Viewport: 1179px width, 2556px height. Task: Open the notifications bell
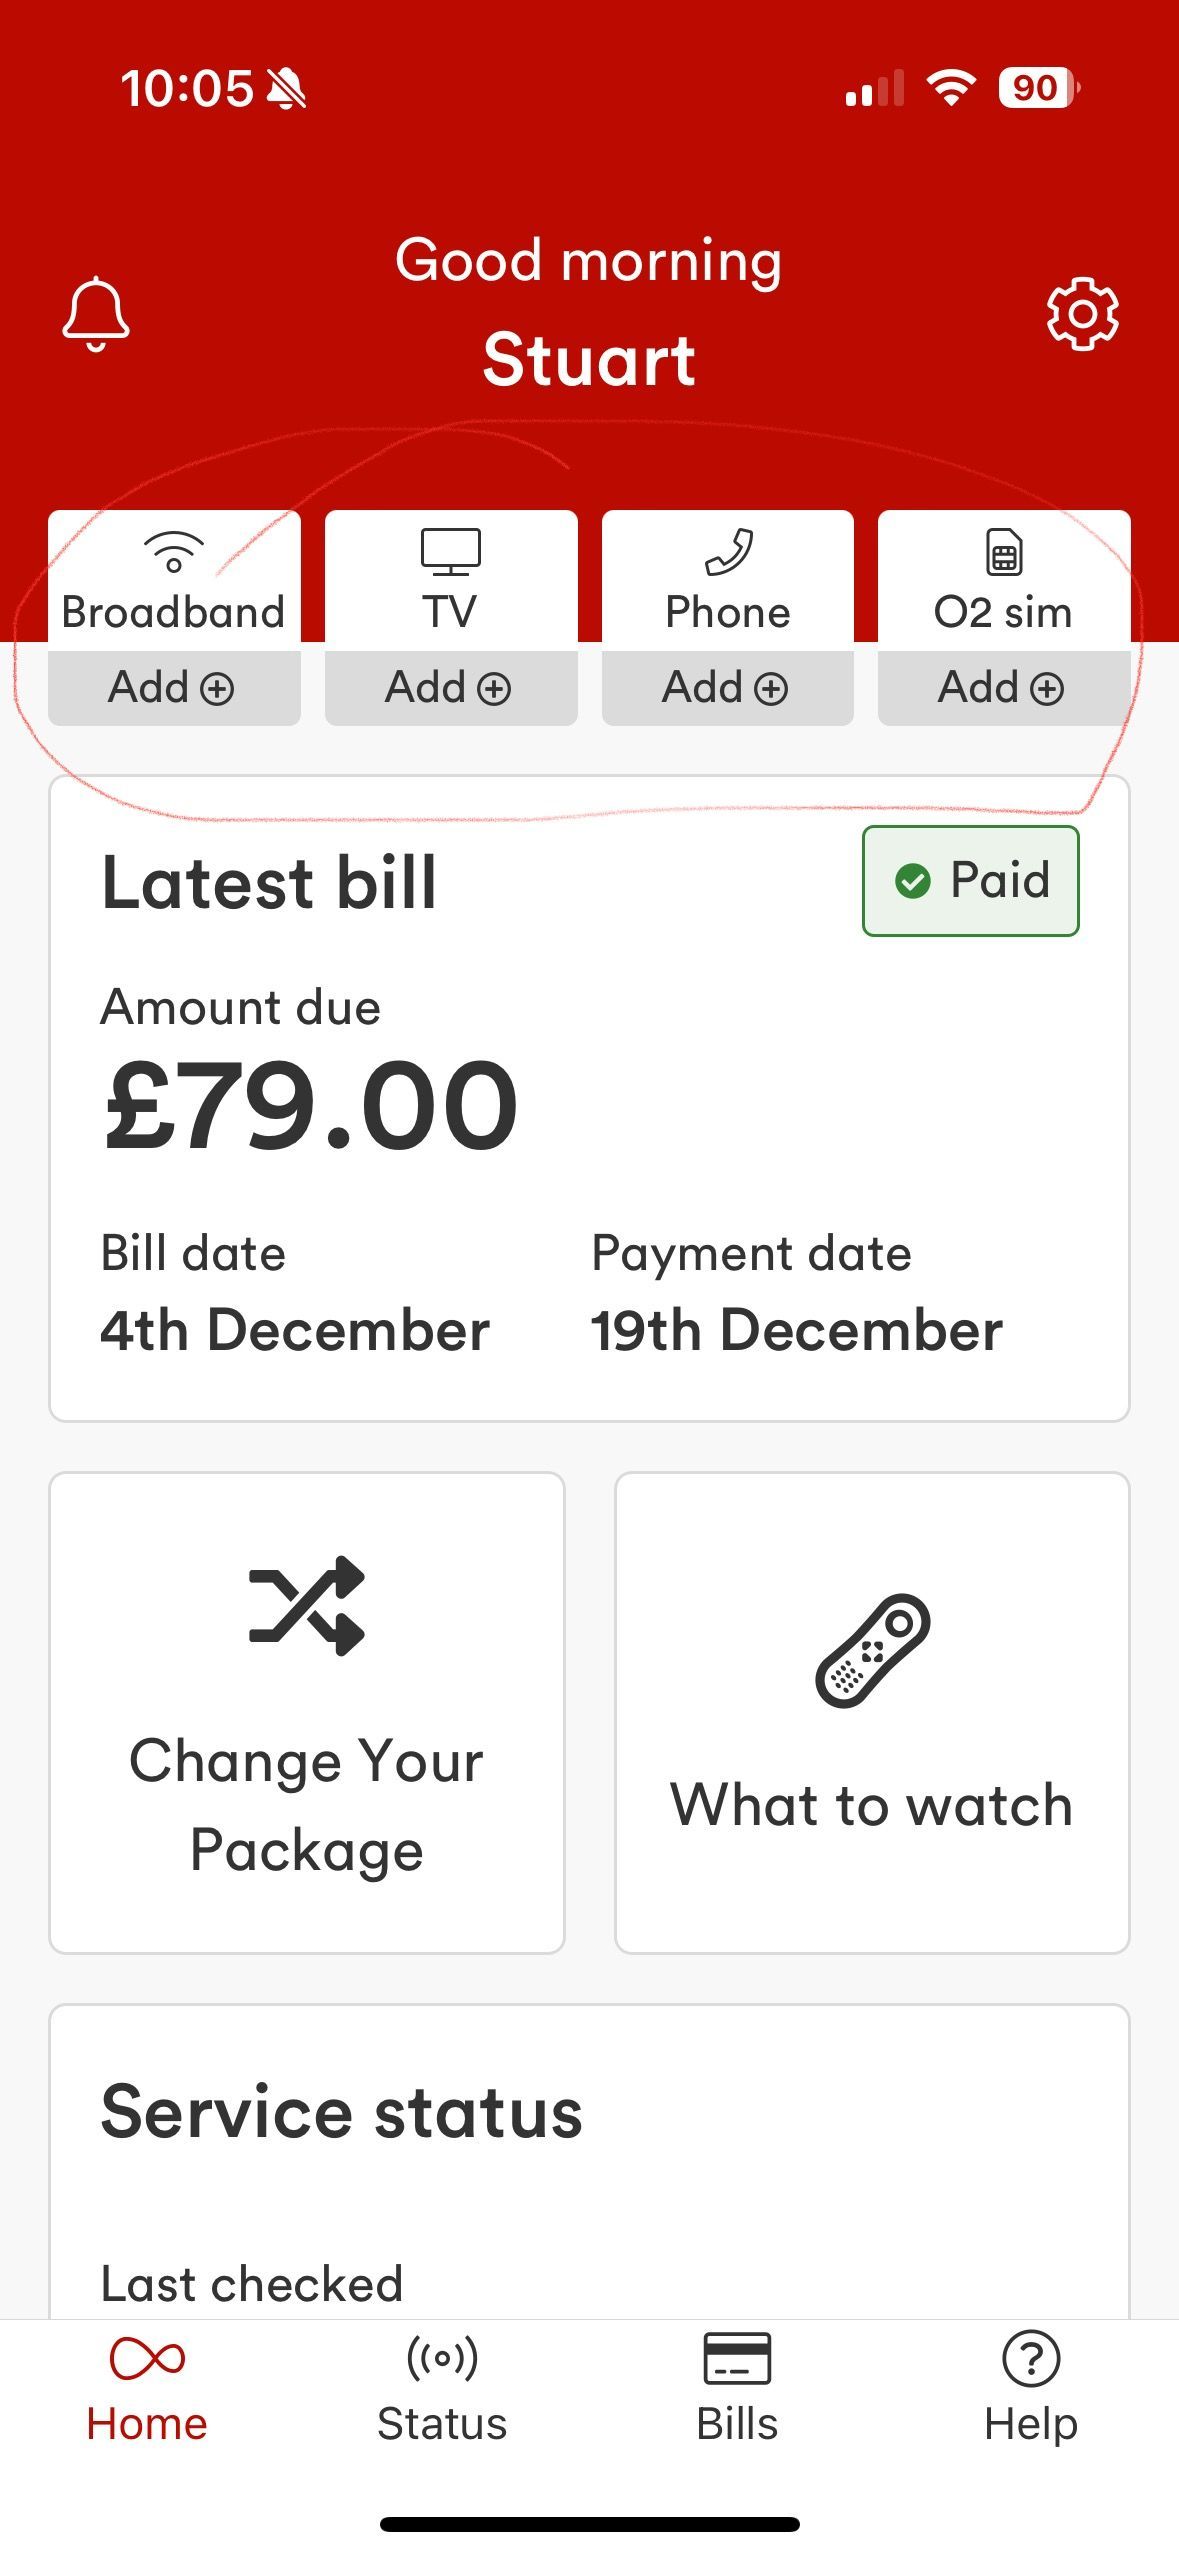(x=96, y=314)
